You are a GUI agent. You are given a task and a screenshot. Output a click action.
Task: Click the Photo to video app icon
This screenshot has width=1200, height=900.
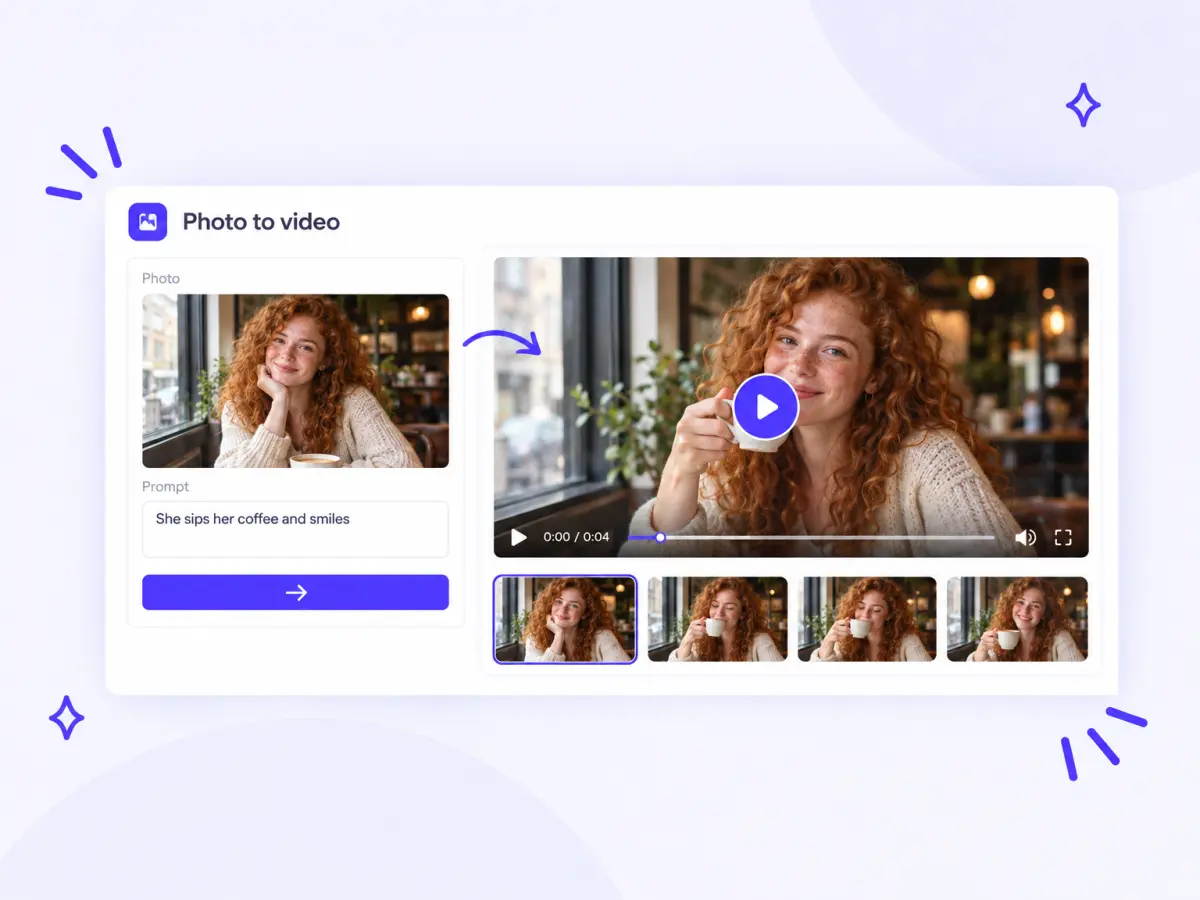pos(148,221)
